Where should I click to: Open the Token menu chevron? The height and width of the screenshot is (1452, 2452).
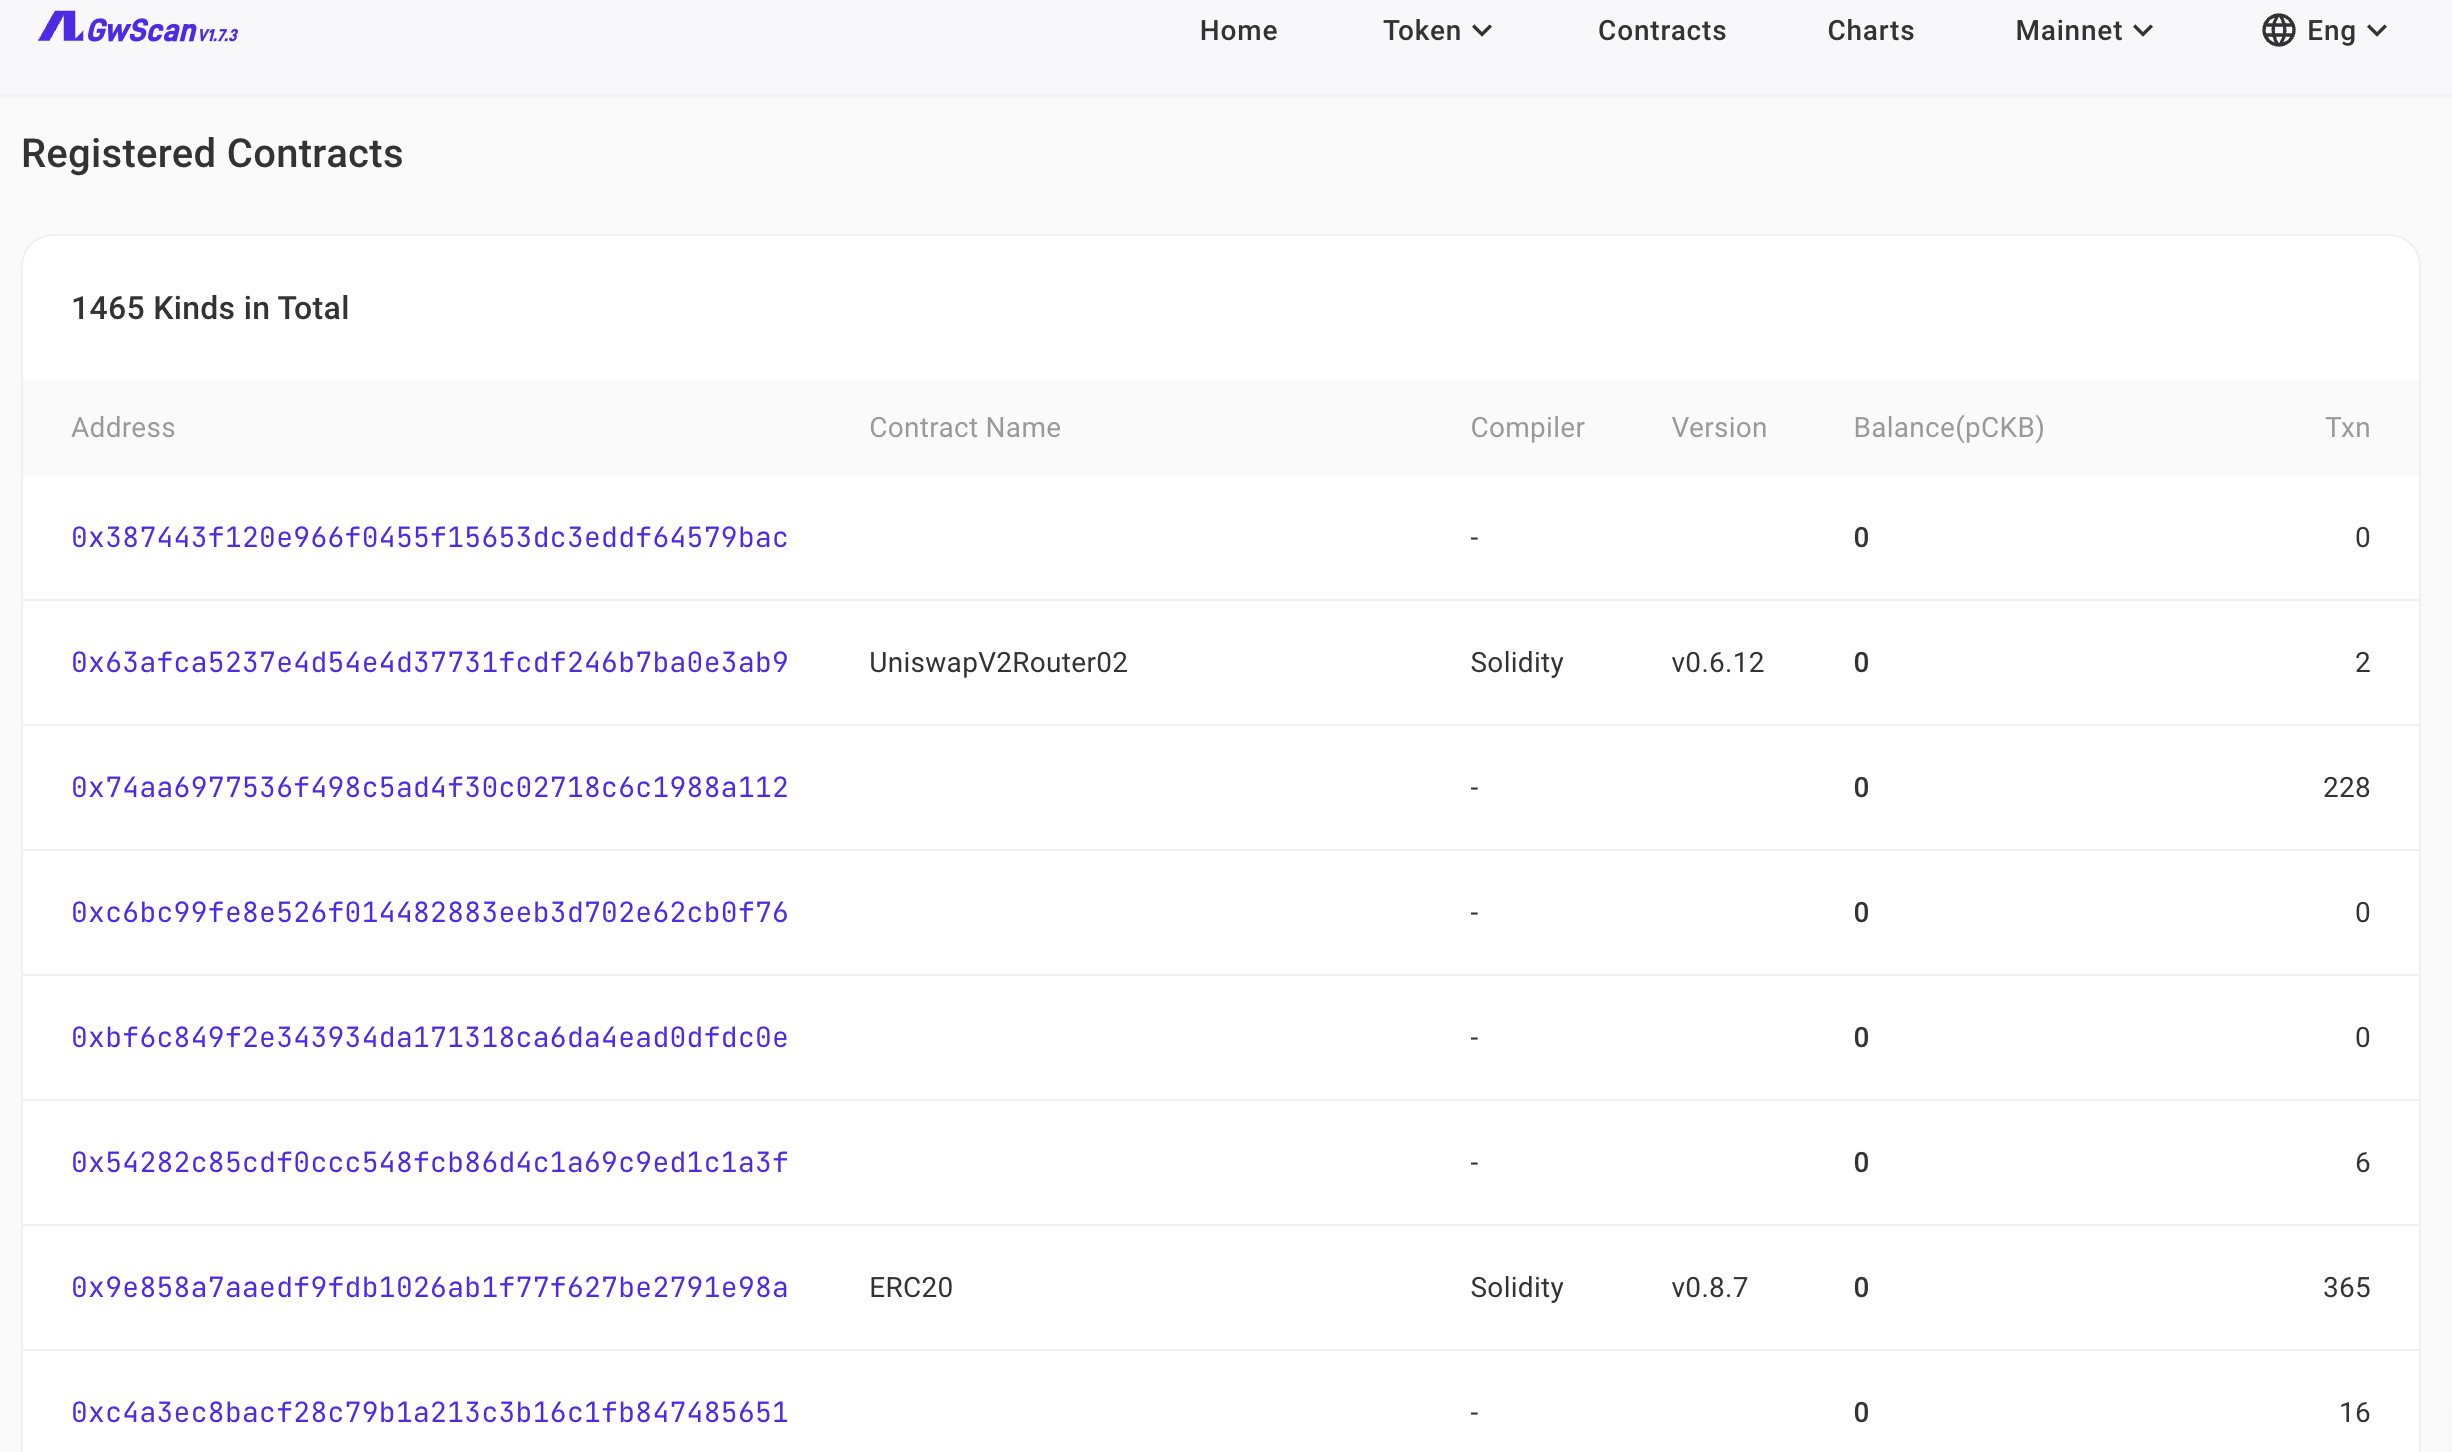point(1483,31)
